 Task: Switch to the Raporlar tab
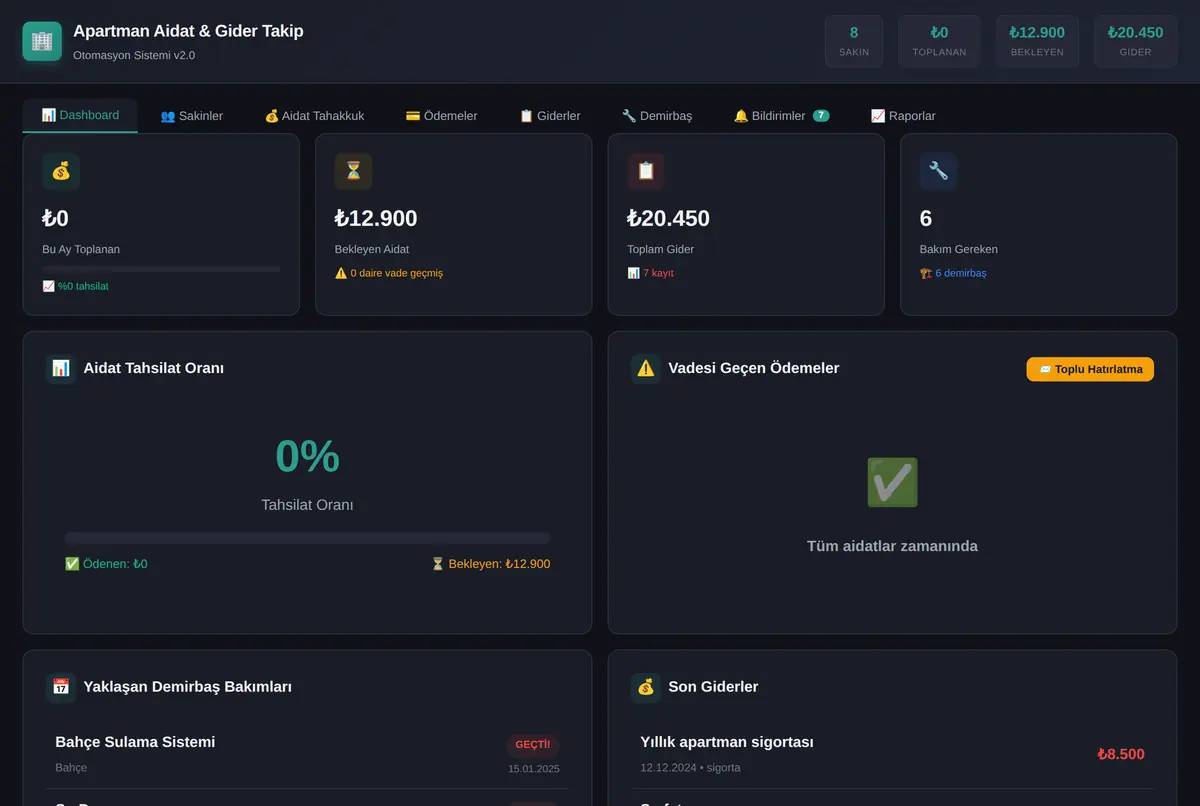tap(903, 116)
